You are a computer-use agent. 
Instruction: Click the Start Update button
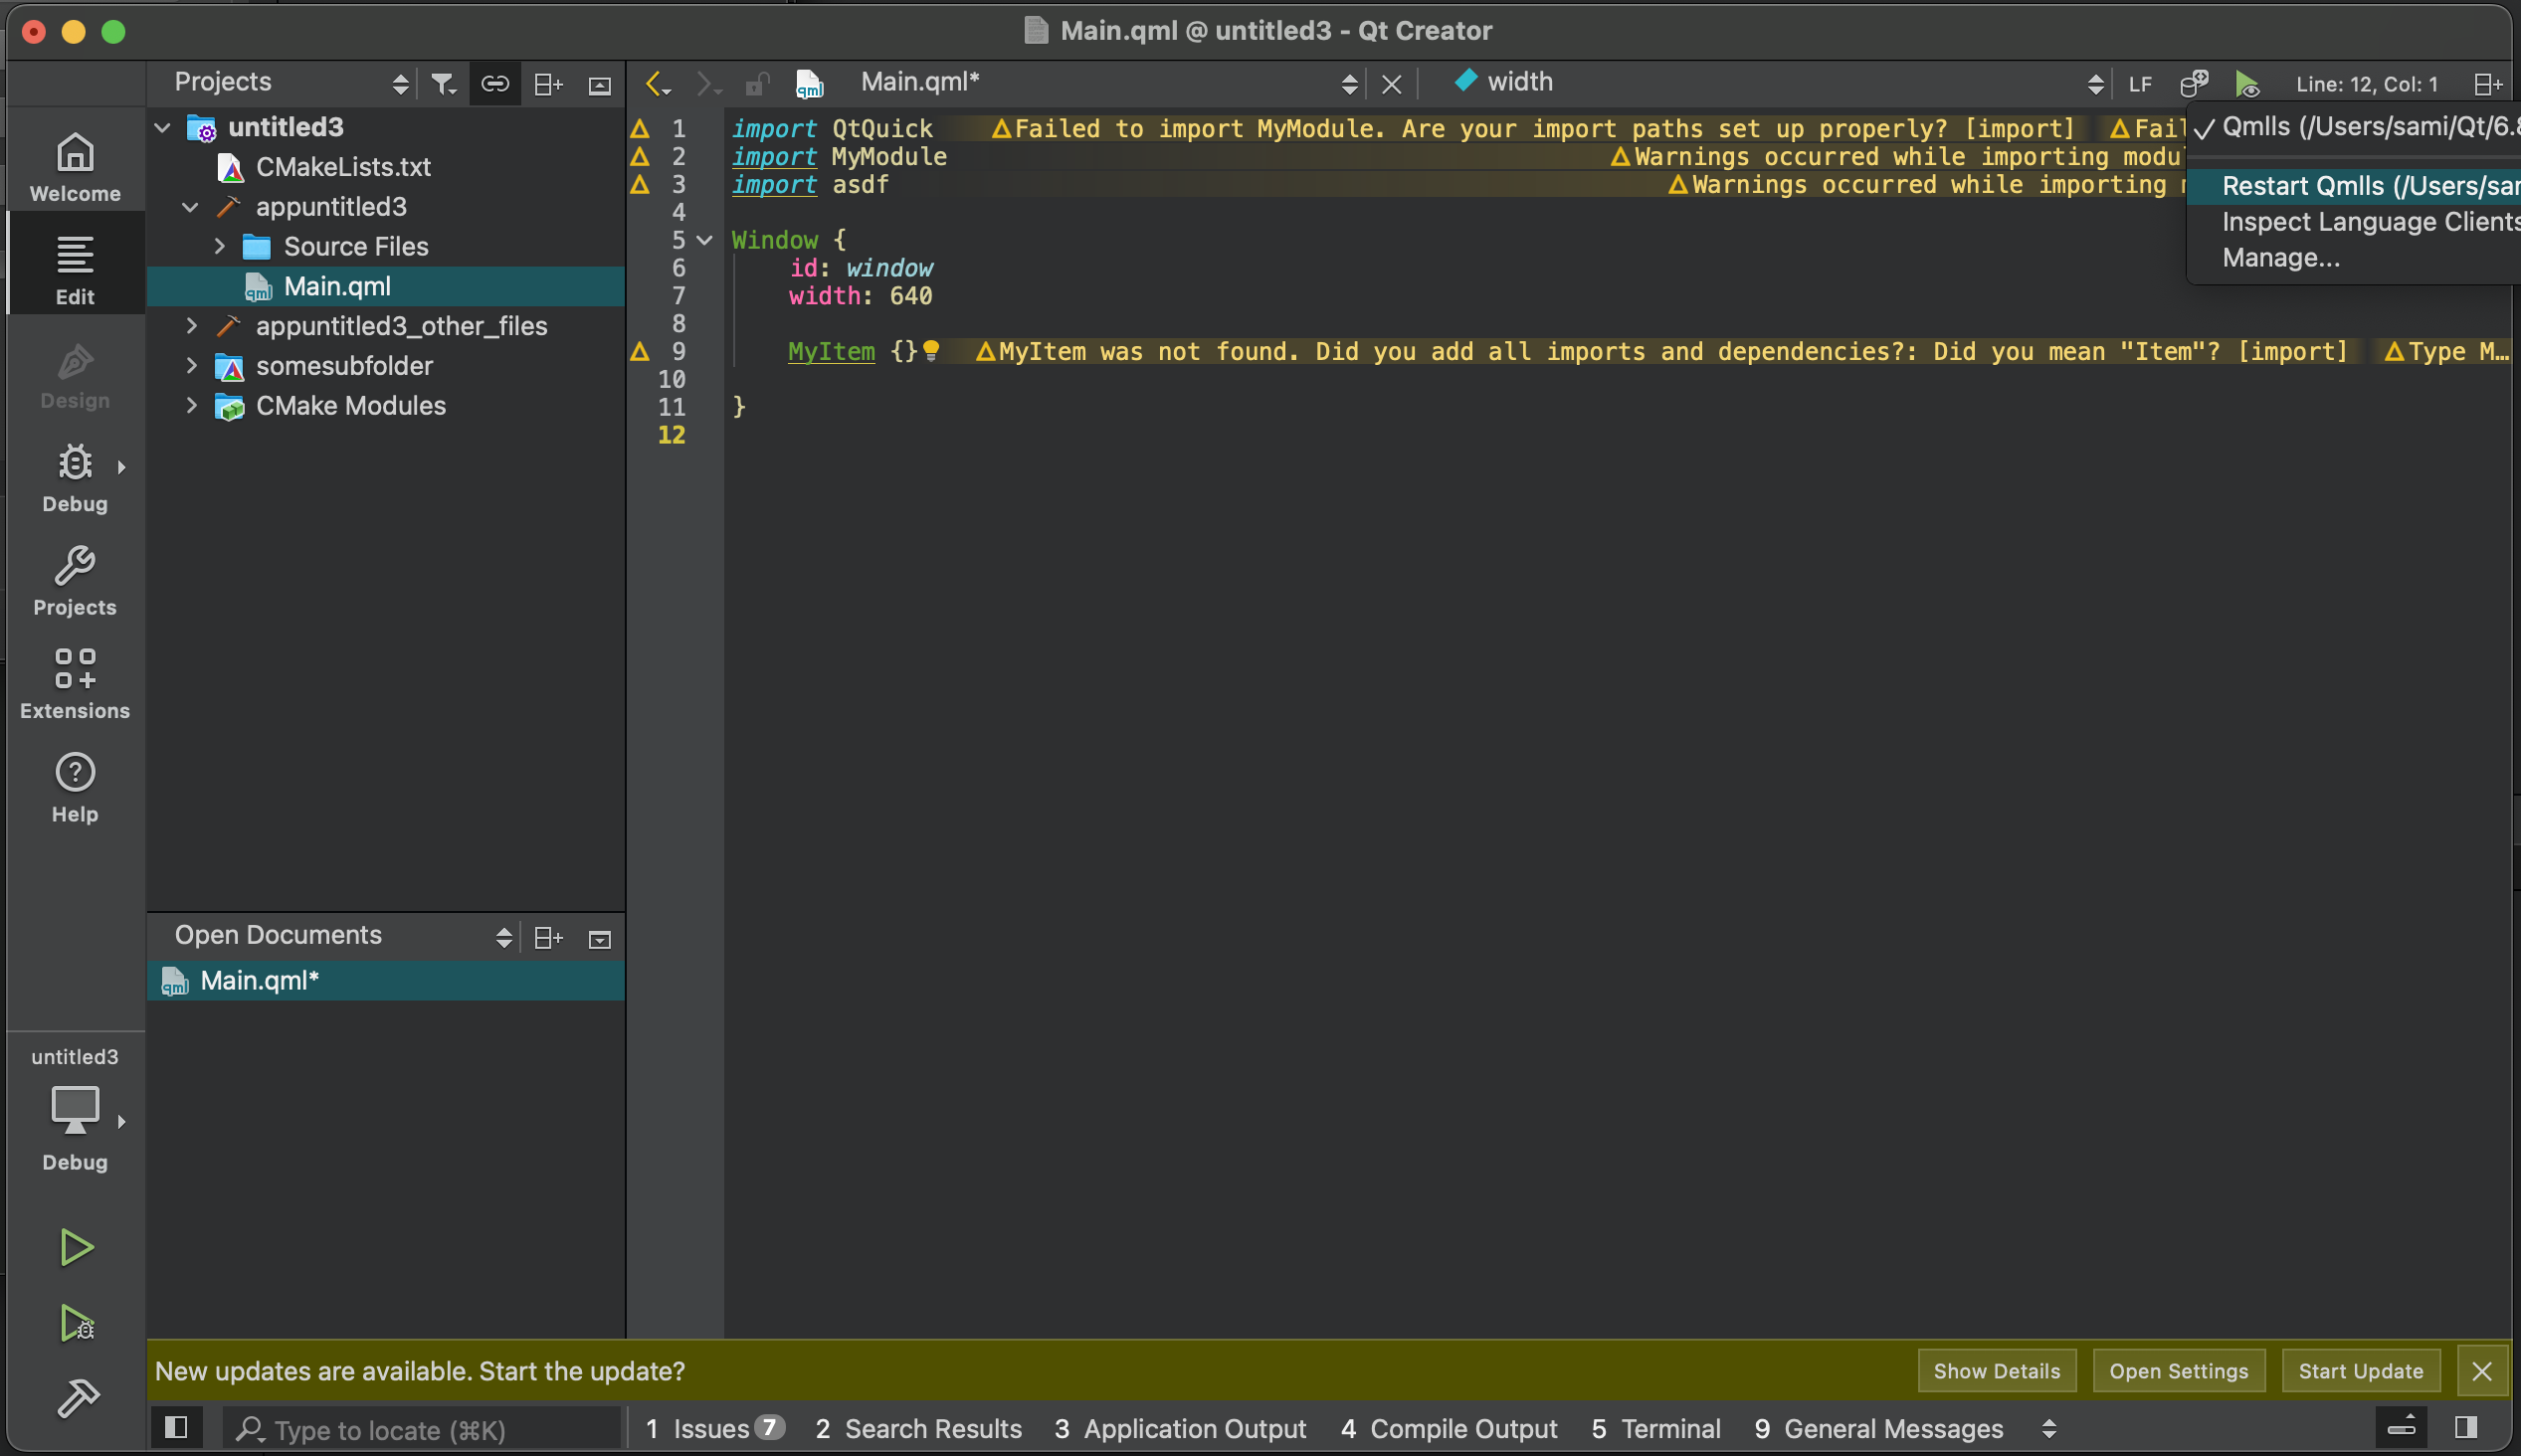point(2360,1371)
